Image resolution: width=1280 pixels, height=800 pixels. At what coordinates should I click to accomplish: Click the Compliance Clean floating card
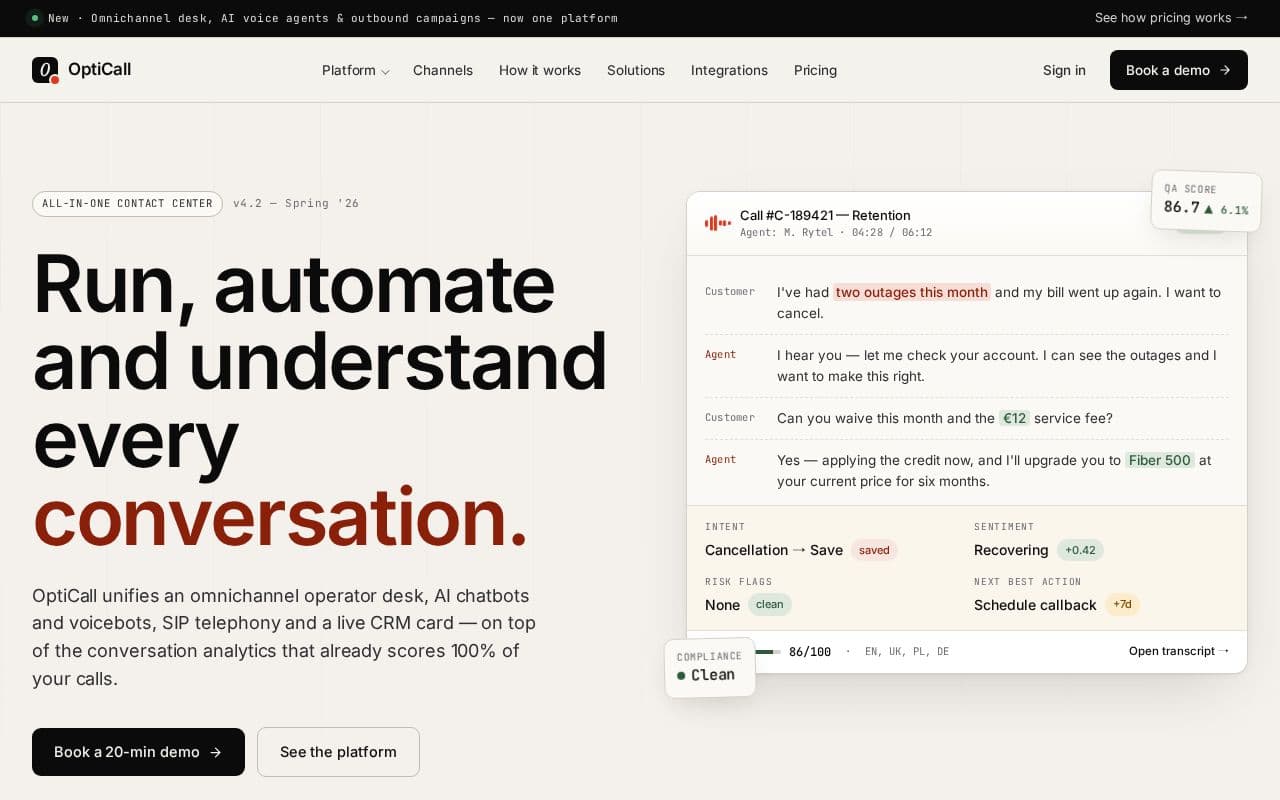(x=710, y=667)
